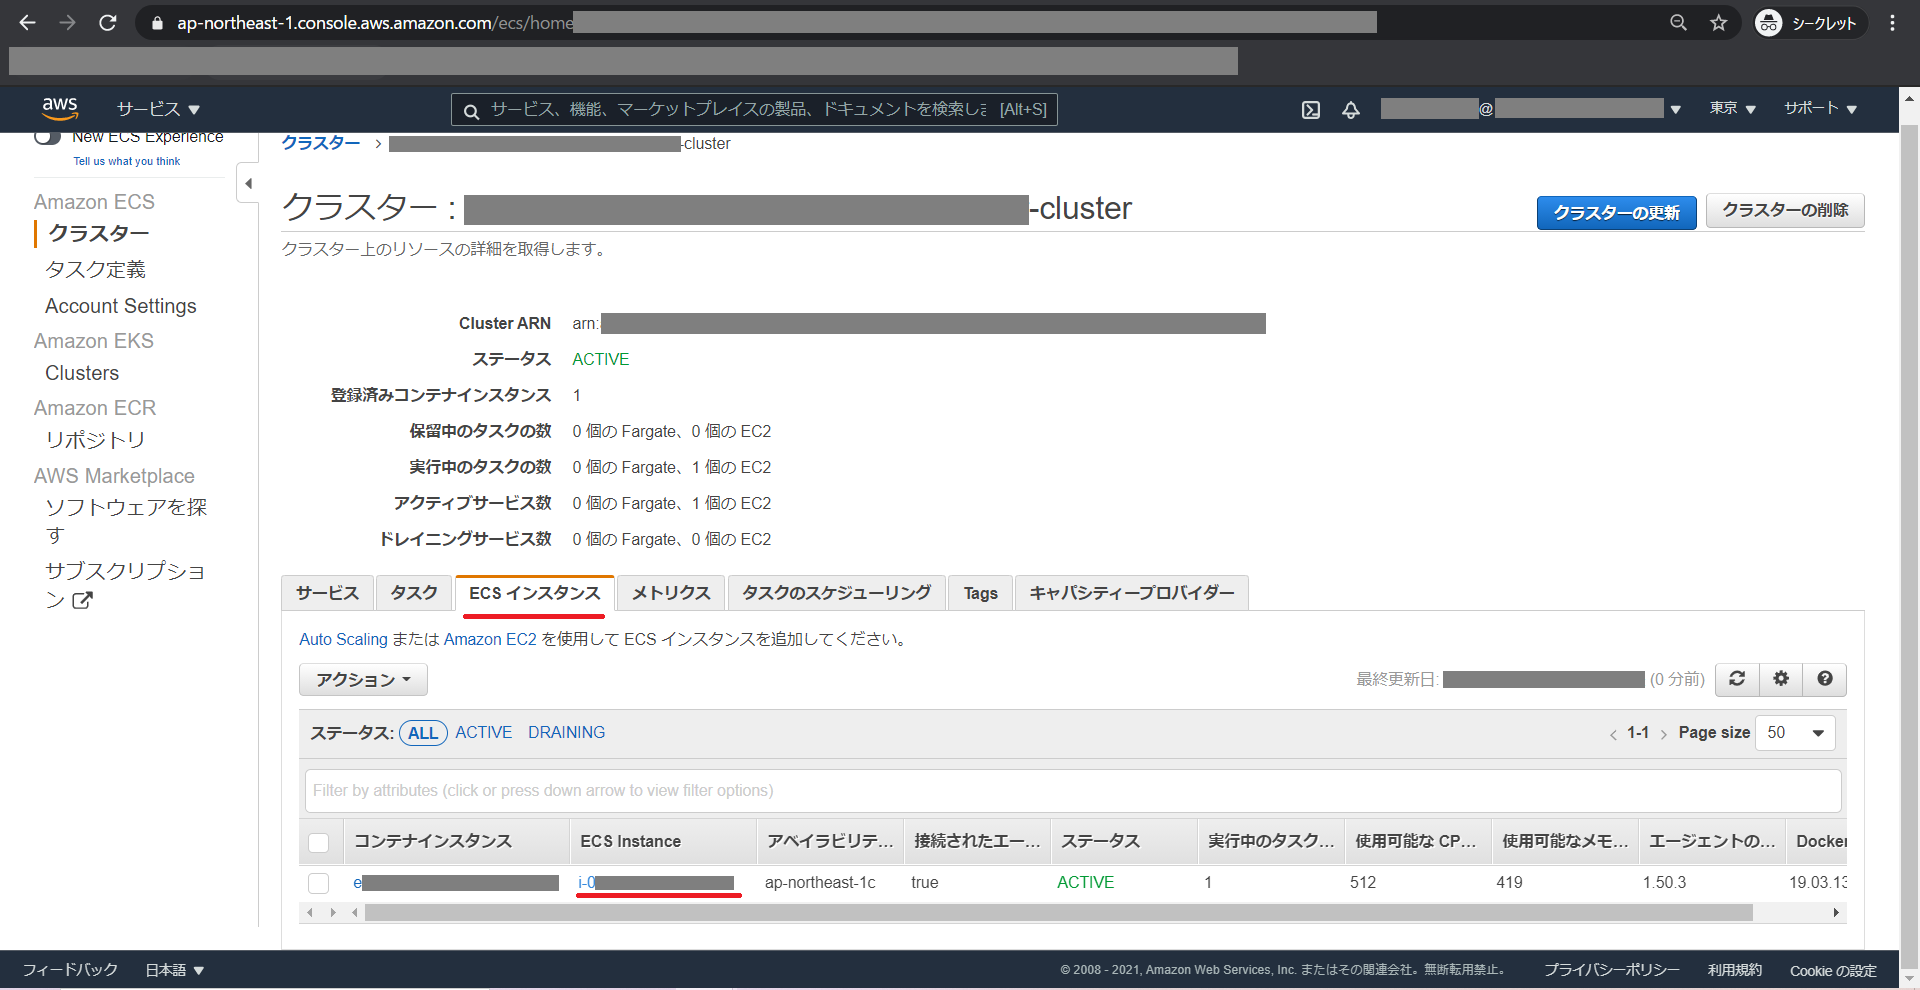Switch to the Tags tab
The height and width of the screenshot is (990, 1920).
click(979, 592)
